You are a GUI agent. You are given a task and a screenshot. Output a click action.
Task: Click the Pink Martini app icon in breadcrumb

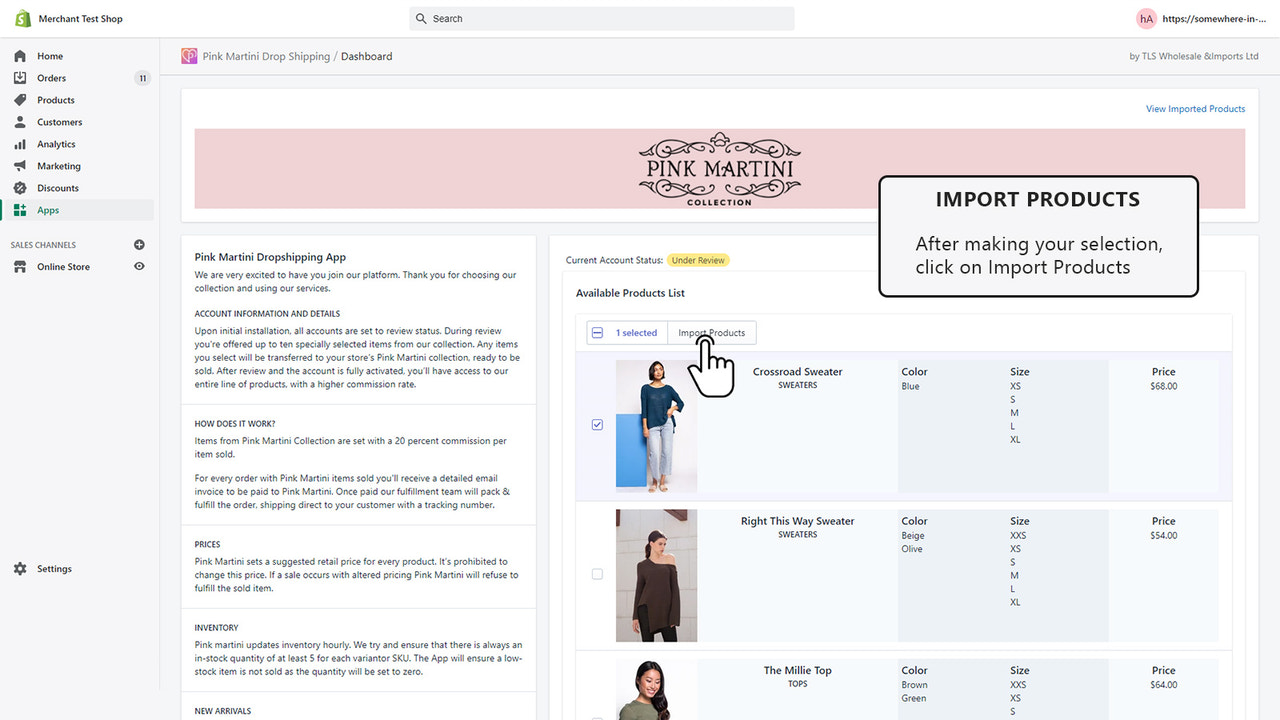(x=189, y=56)
